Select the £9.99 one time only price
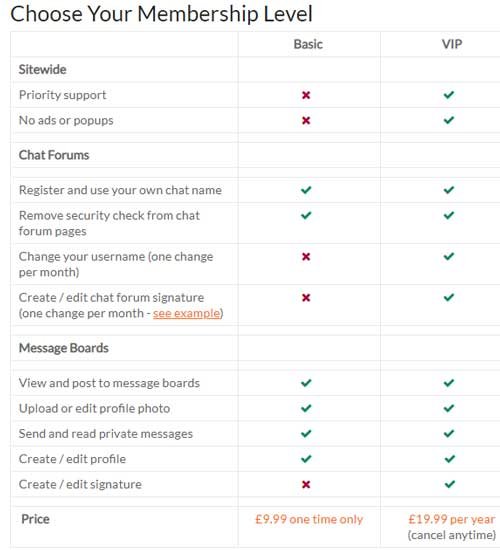Image resolution: width=500 pixels, height=550 pixels. pos(309,519)
